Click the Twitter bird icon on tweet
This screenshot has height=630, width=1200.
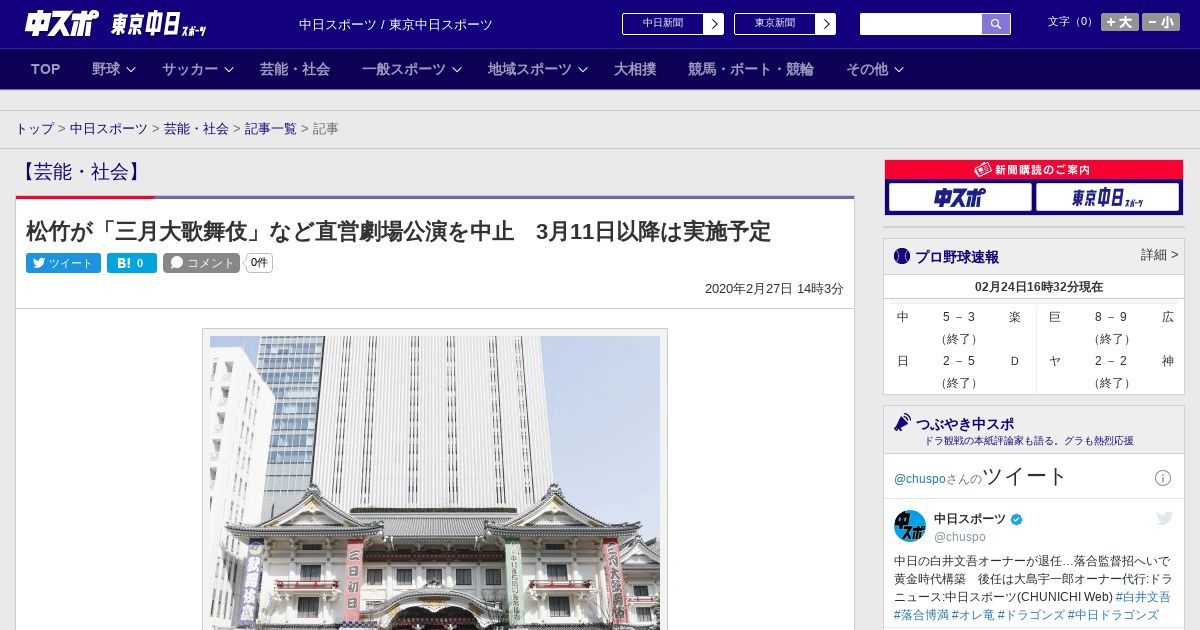coord(1164,518)
